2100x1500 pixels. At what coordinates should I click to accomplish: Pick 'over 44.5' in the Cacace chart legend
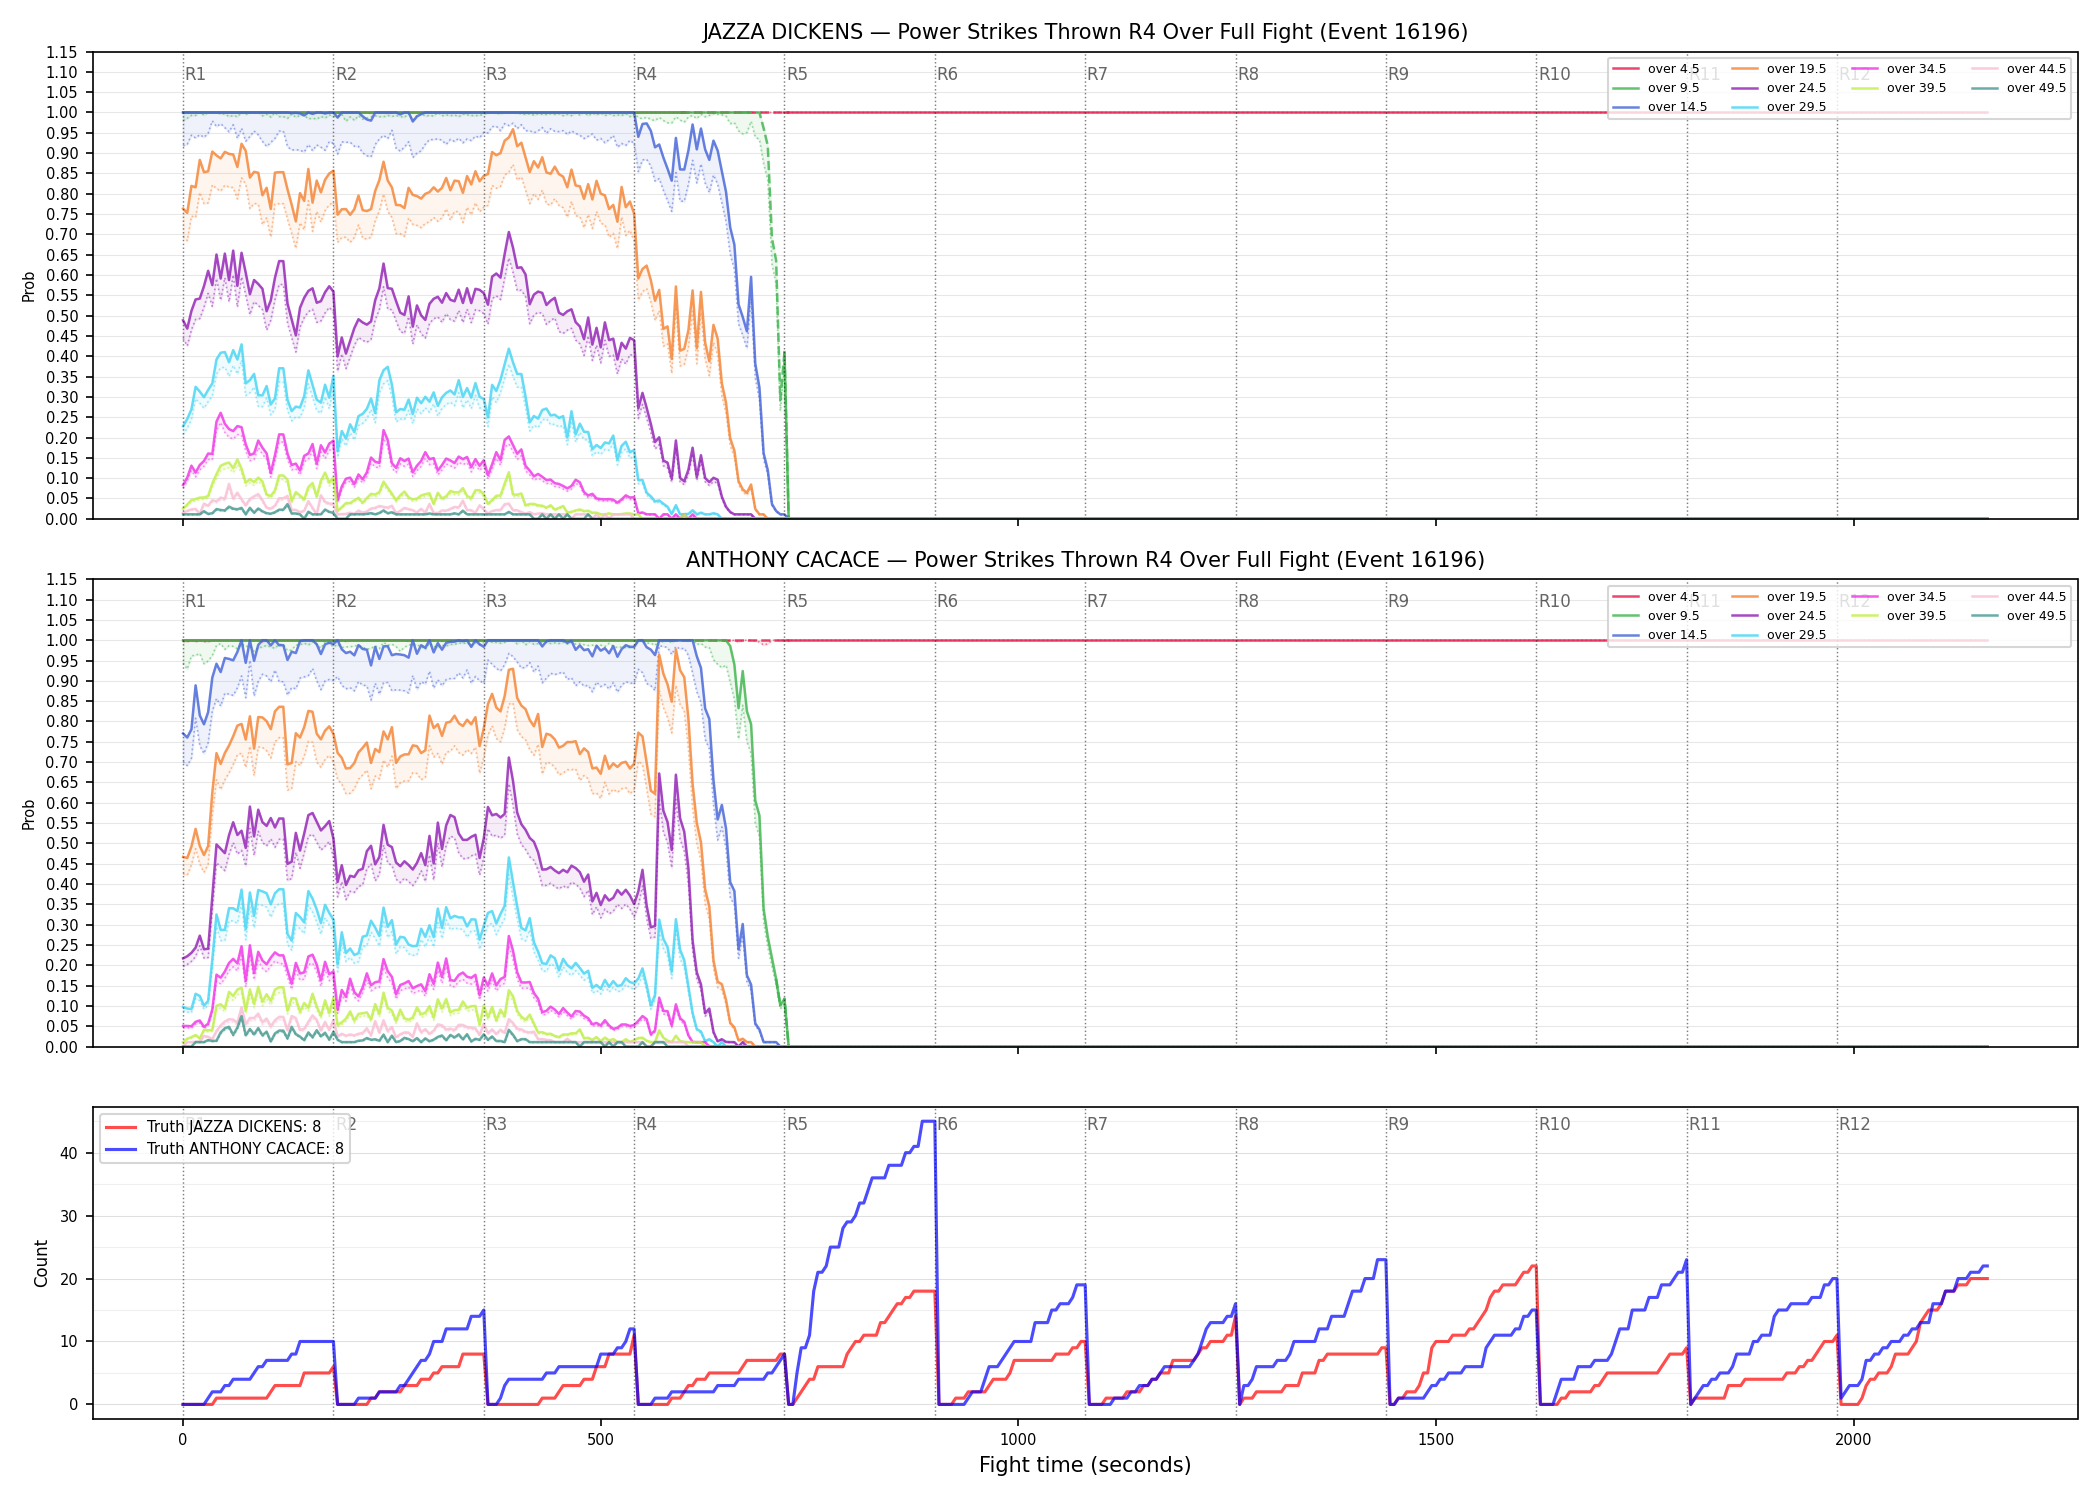pos(2019,597)
